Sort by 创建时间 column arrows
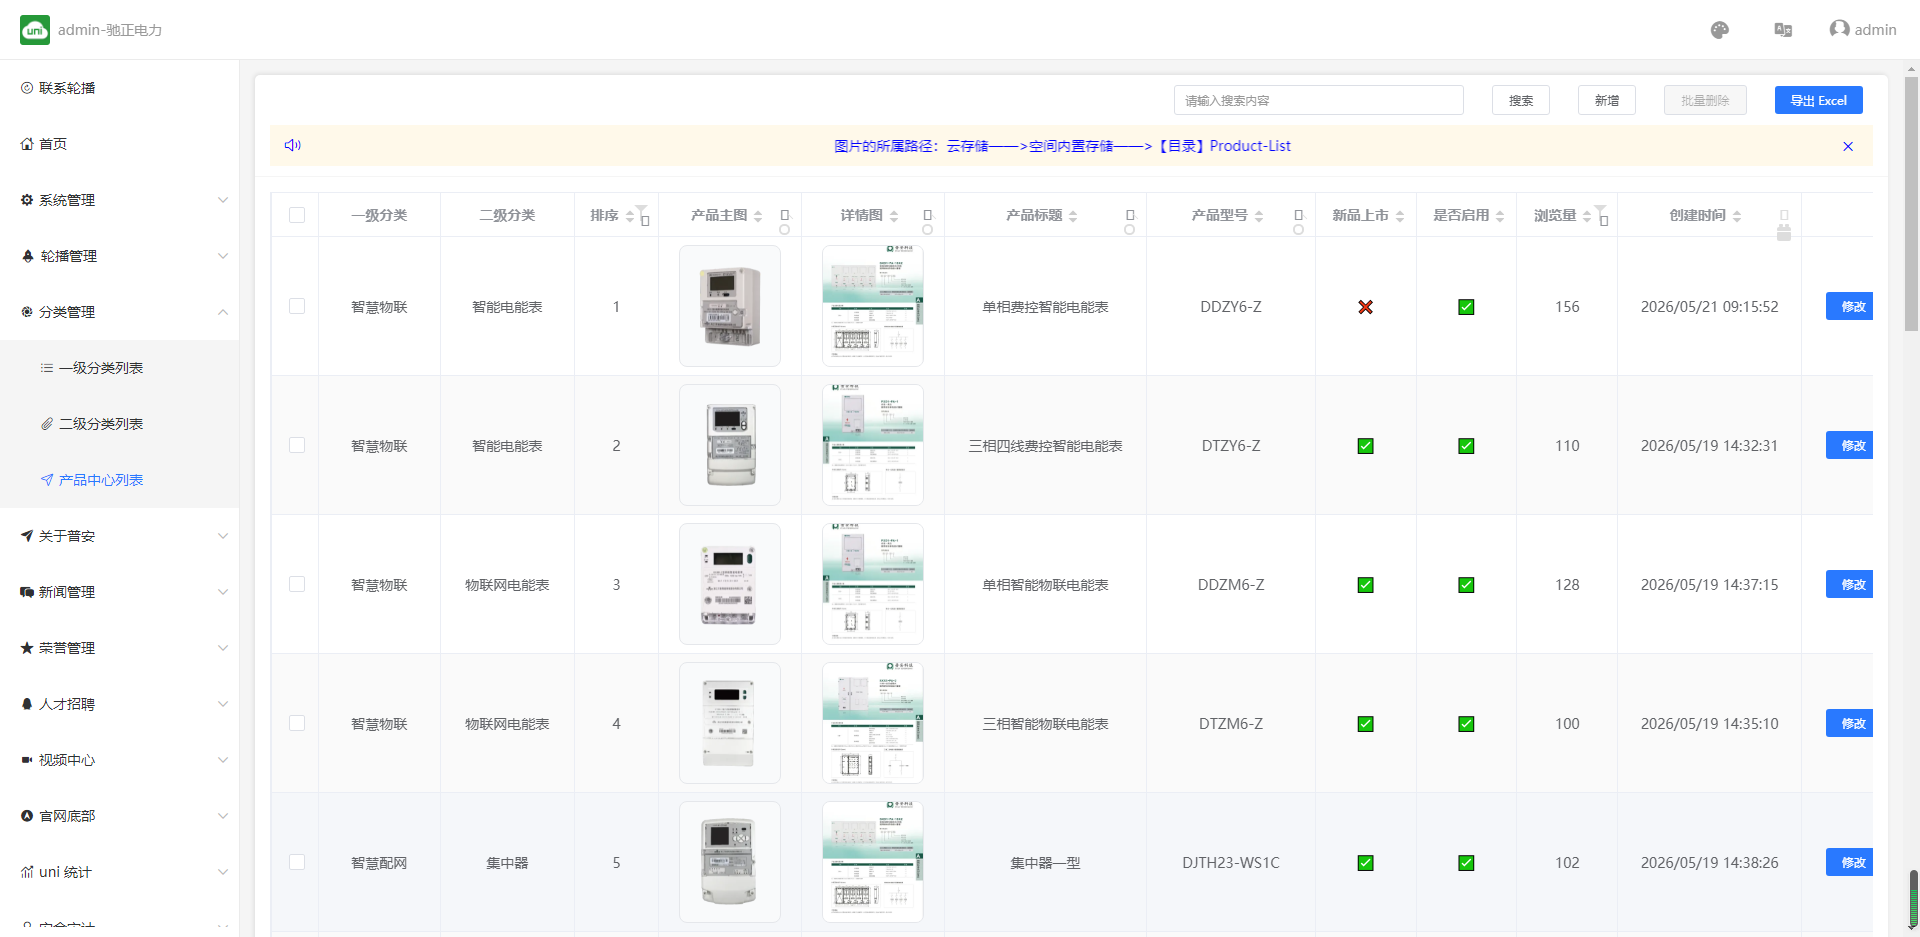This screenshot has height=937, width=1920. coord(1737,216)
